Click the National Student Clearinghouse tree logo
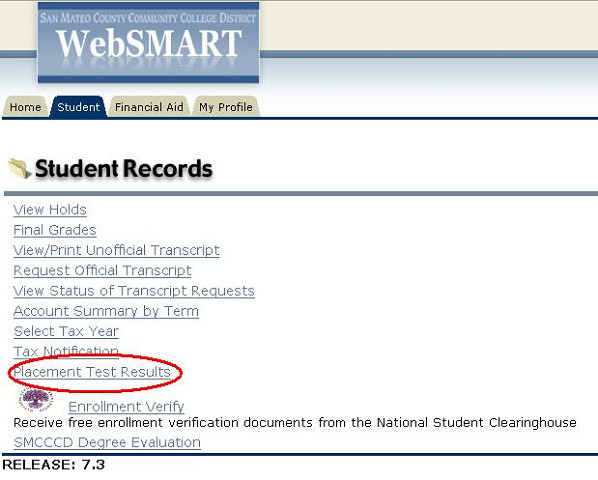The image size is (598, 480). (36, 399)
